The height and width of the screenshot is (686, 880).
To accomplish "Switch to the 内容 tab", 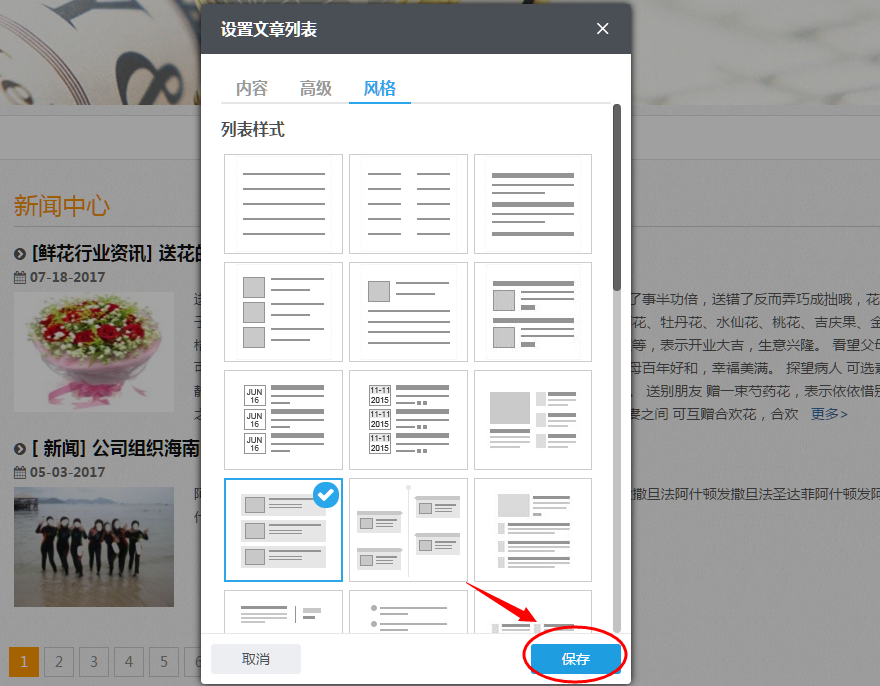I will [x=250, y=88].
